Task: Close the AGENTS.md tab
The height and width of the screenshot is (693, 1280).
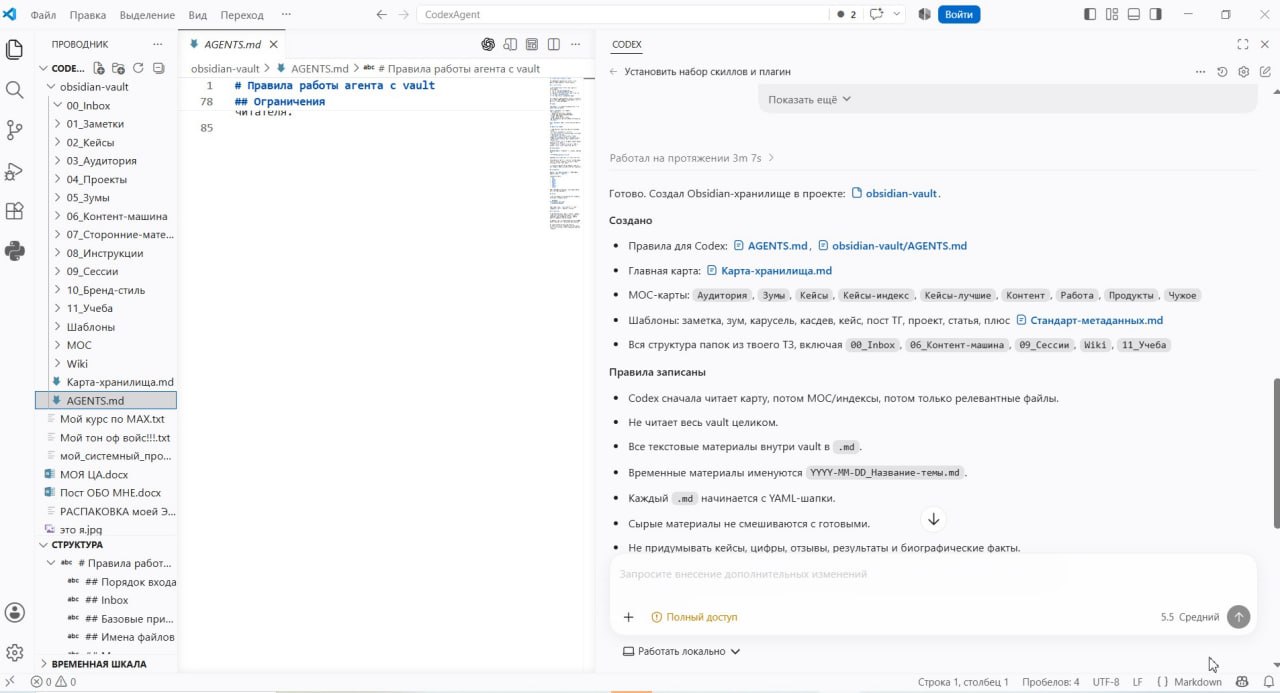Action: click(272, 44)
